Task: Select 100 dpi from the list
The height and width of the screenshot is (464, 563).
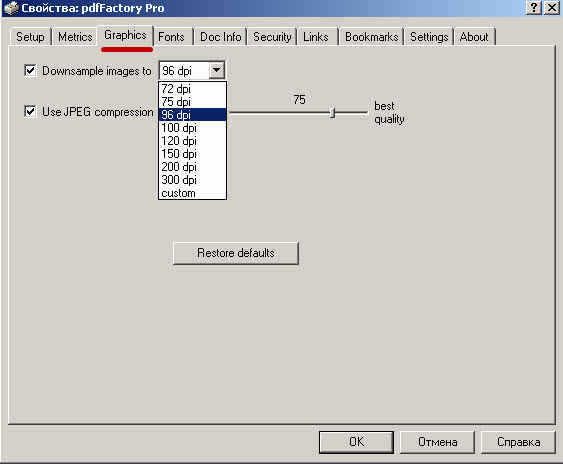Action: 192,128
